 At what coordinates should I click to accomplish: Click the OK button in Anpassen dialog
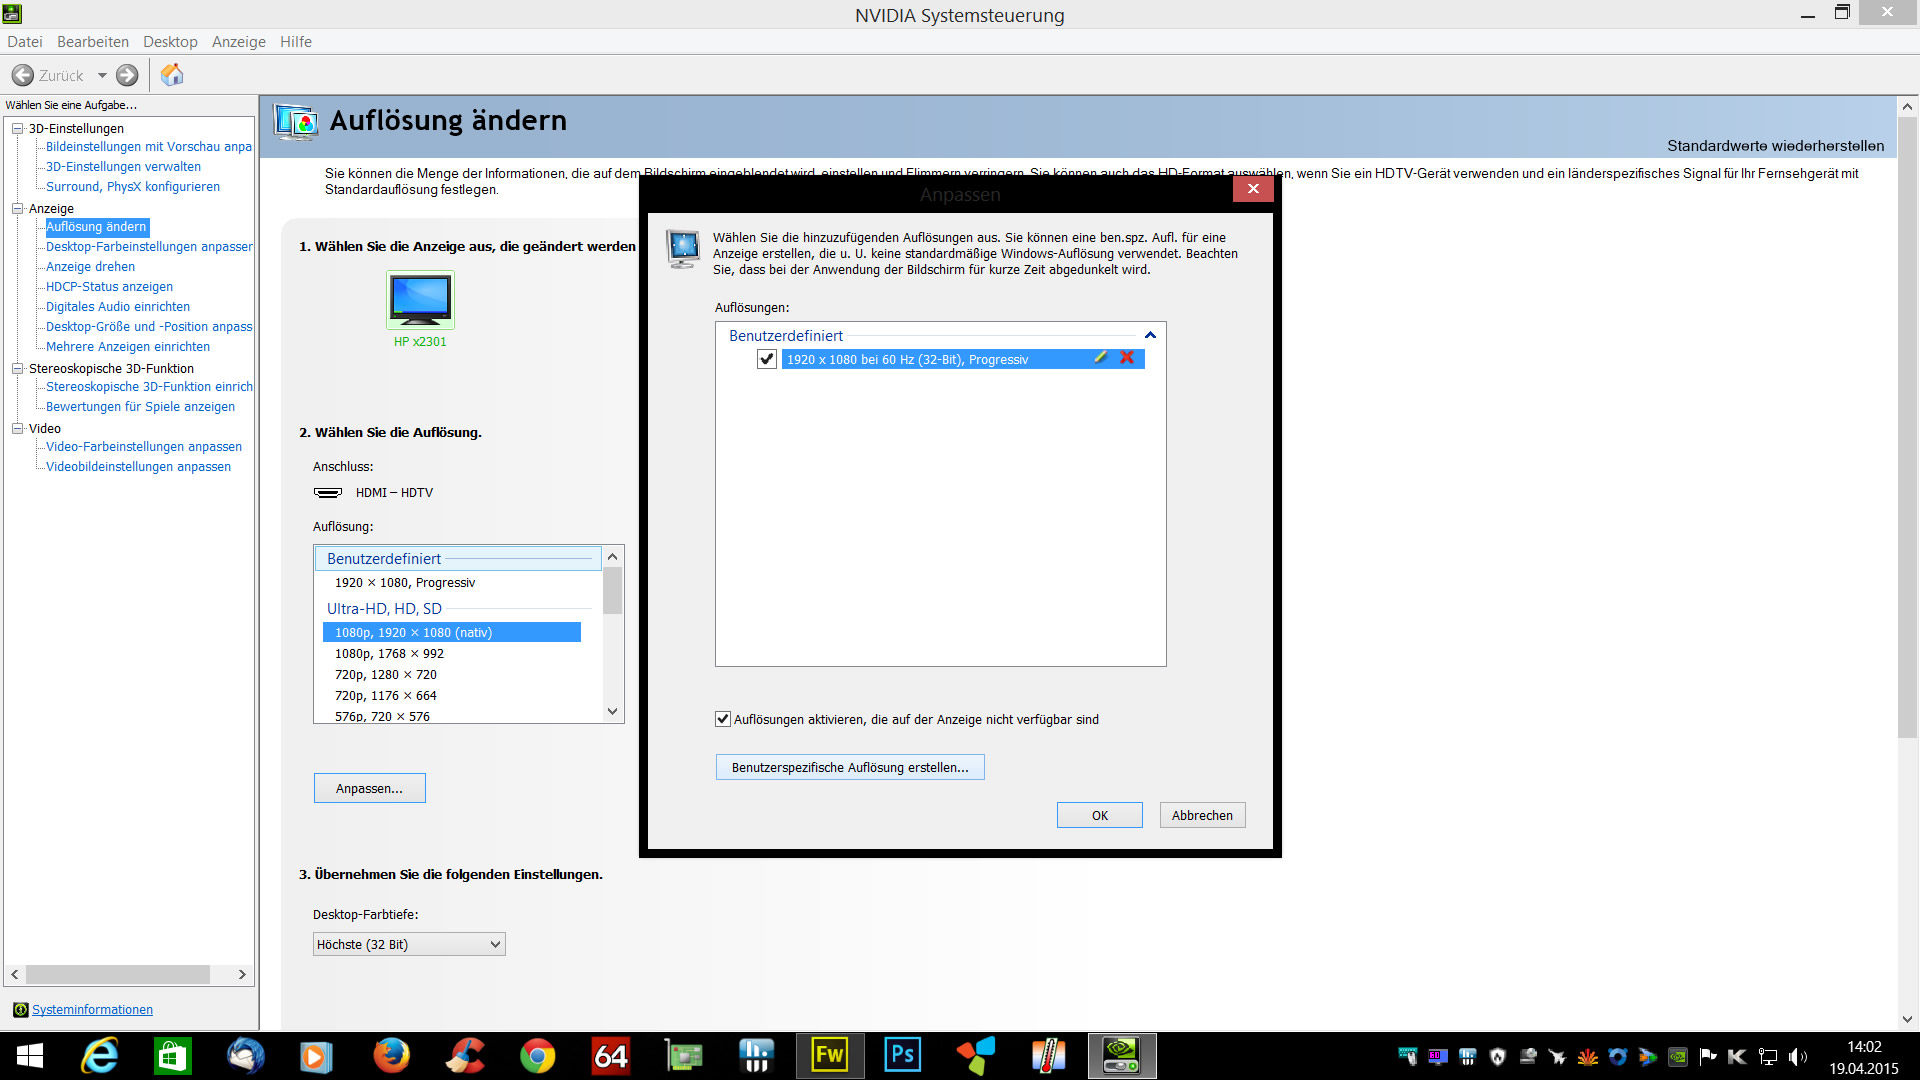coord(1099,815)
